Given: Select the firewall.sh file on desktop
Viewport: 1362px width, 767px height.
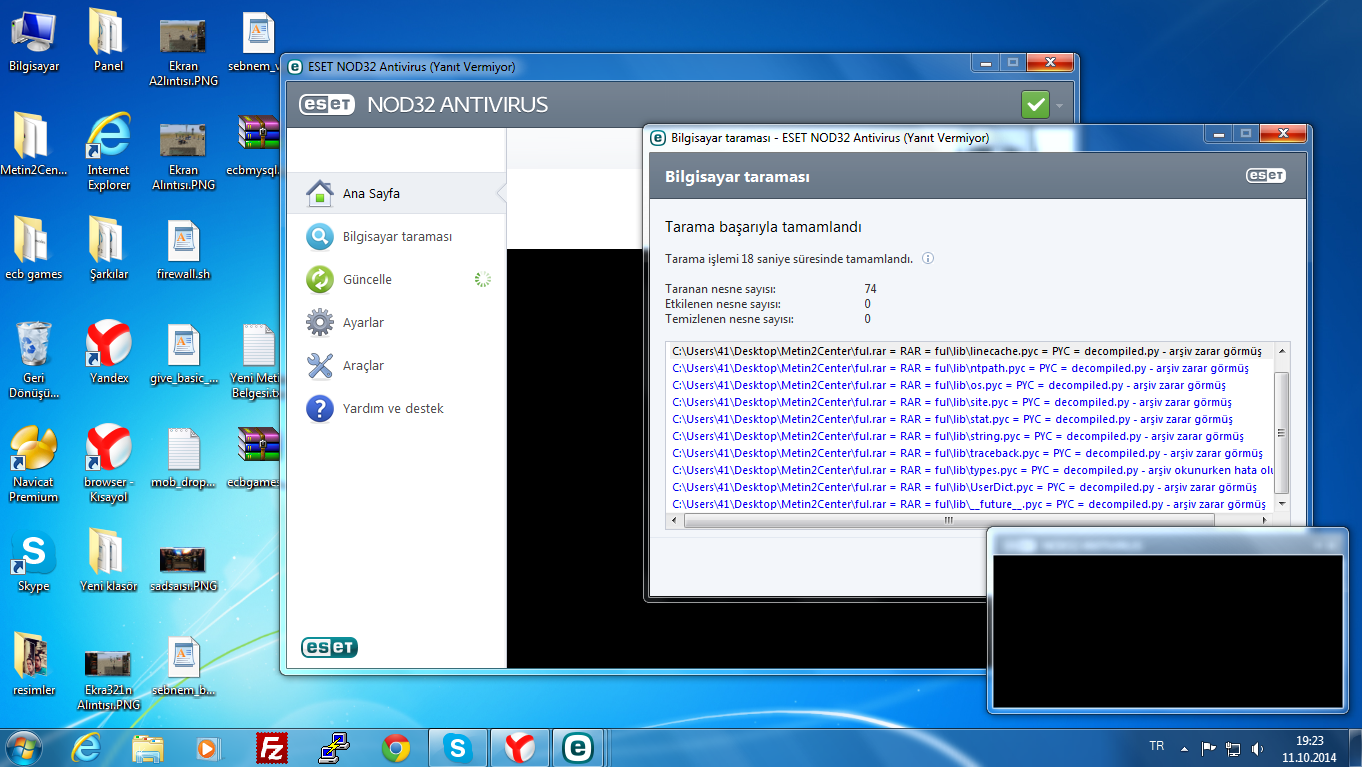Looking at the screenshot, I should pos(183,250).
